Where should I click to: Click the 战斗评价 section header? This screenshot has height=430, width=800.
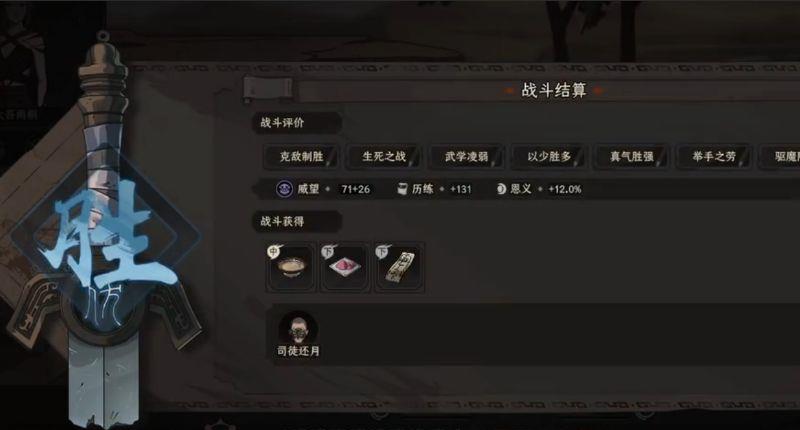pyautogui.click(x=296, y=122)
